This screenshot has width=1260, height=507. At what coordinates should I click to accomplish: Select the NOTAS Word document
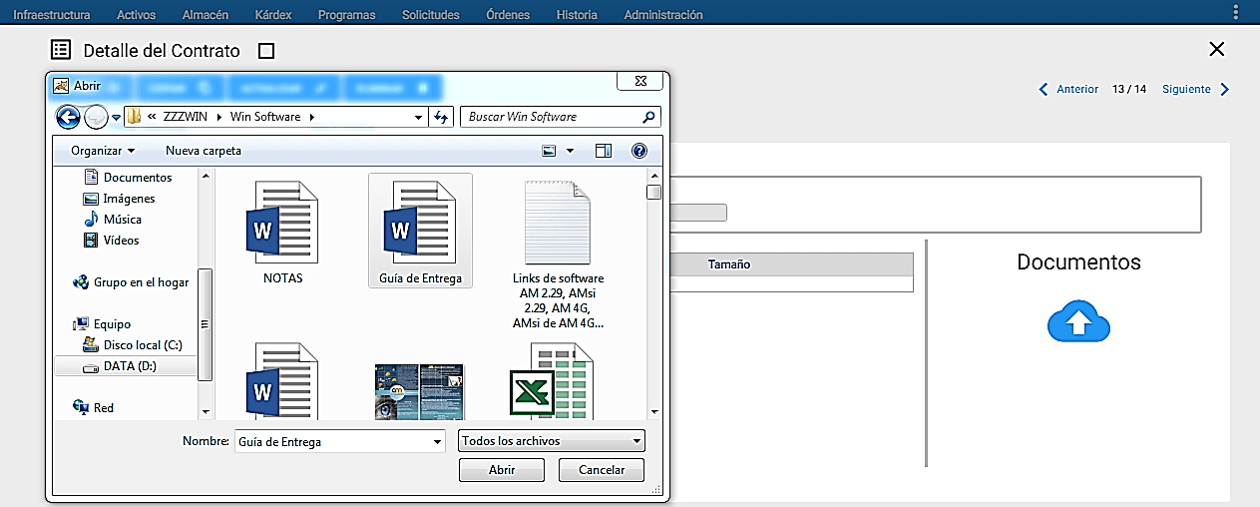click(x=283, y=232)
